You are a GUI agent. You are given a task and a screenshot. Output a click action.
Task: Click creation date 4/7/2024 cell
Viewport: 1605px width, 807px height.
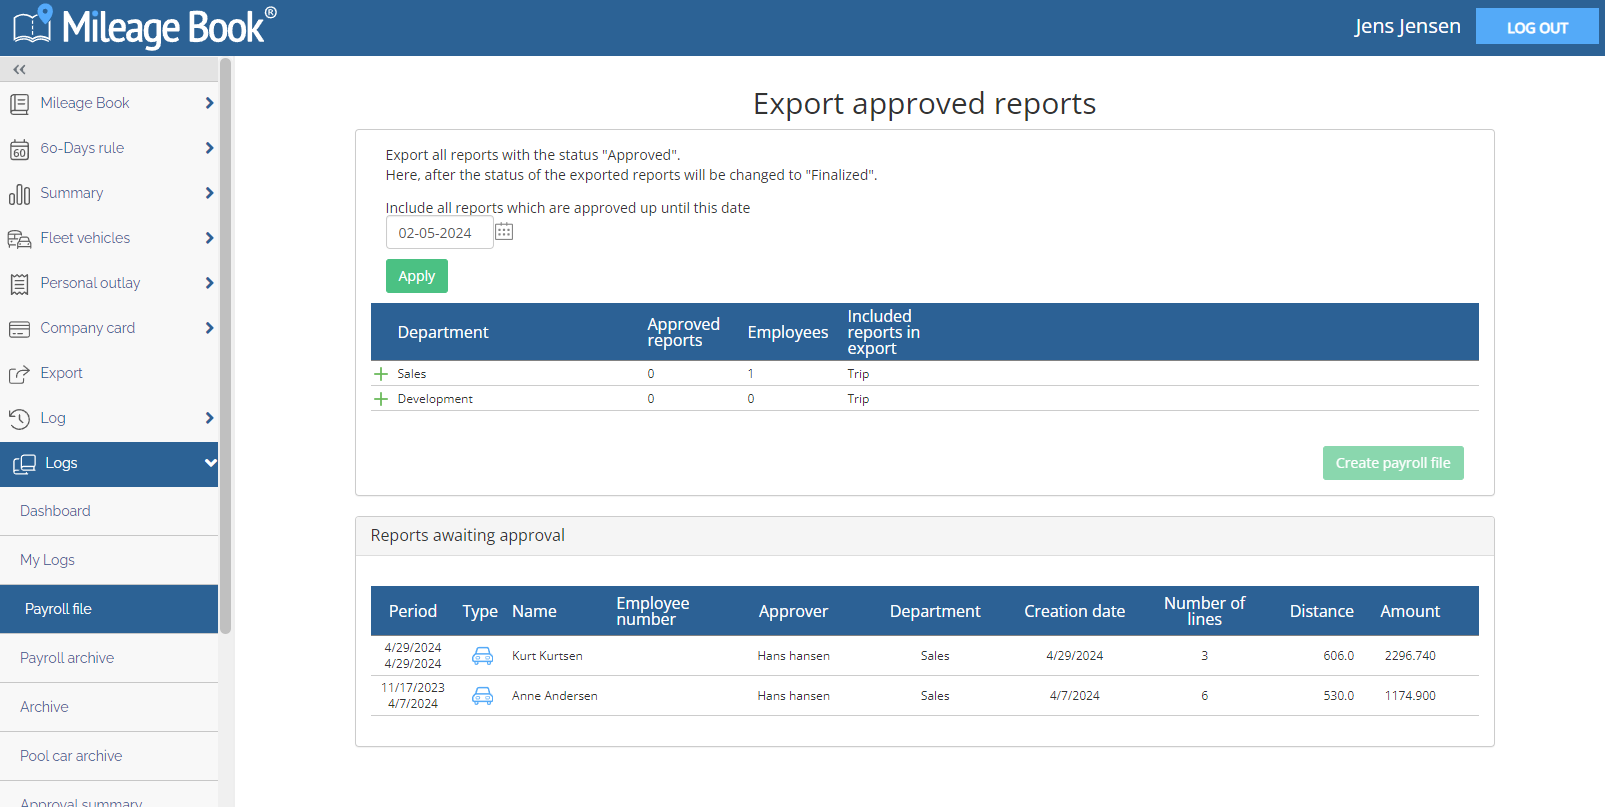tap(1075, 696)
